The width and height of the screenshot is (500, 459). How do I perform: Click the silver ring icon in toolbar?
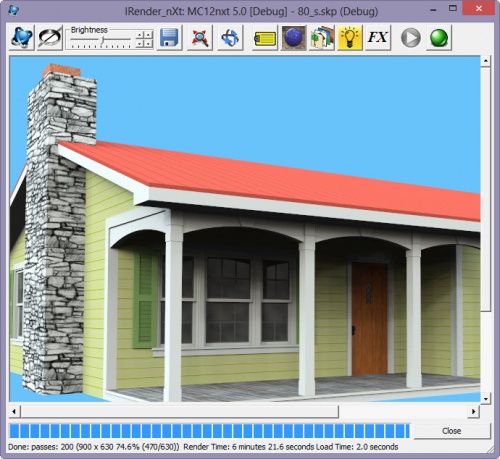click(50, 38)
